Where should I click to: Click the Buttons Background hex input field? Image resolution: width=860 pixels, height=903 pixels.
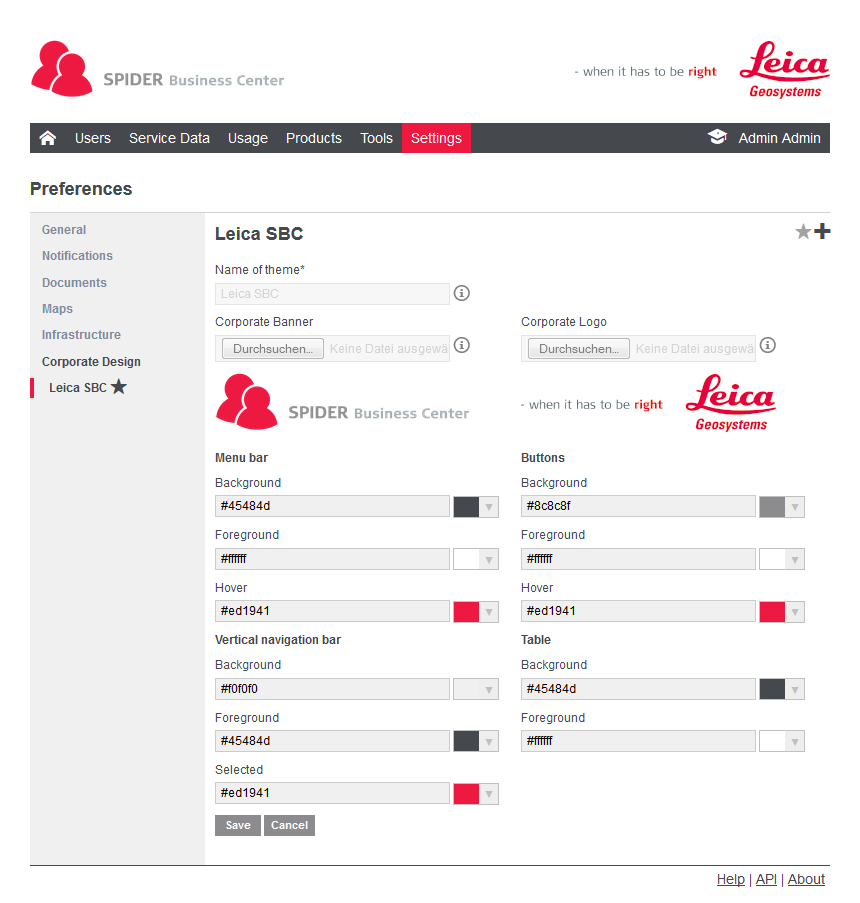(x=637, y=506)
